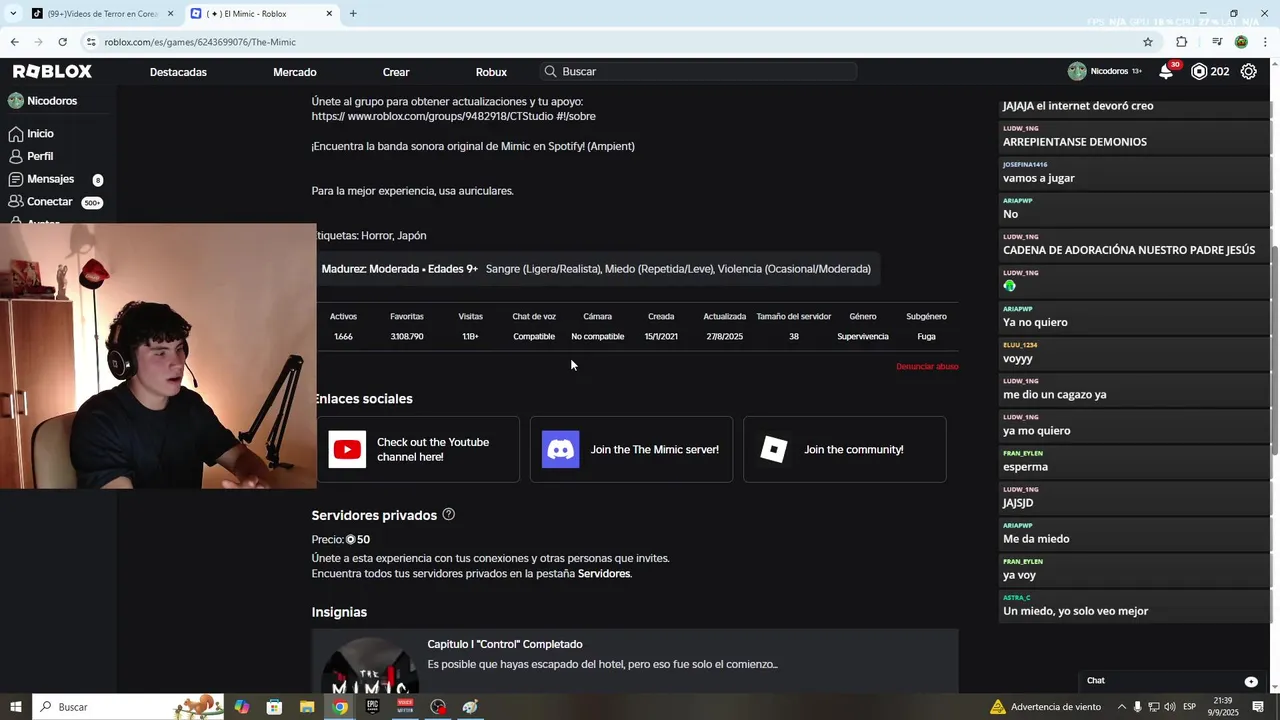Close the El Mimic - Roblox tab
The height and width of the screenshot is (720, 1280).
329,14
